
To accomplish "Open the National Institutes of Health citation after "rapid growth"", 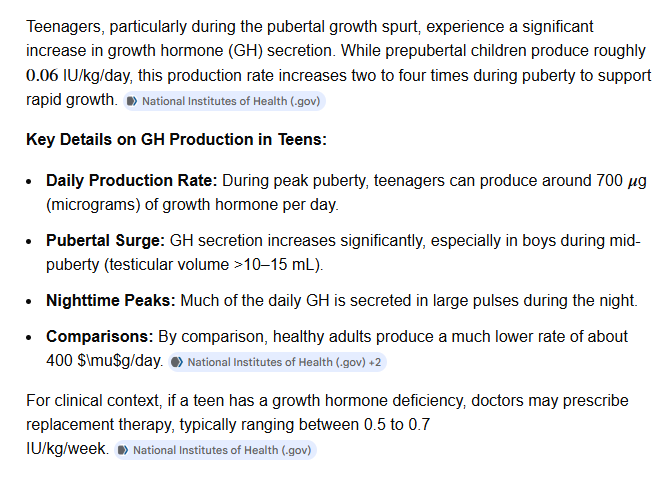I will (224, 101).
